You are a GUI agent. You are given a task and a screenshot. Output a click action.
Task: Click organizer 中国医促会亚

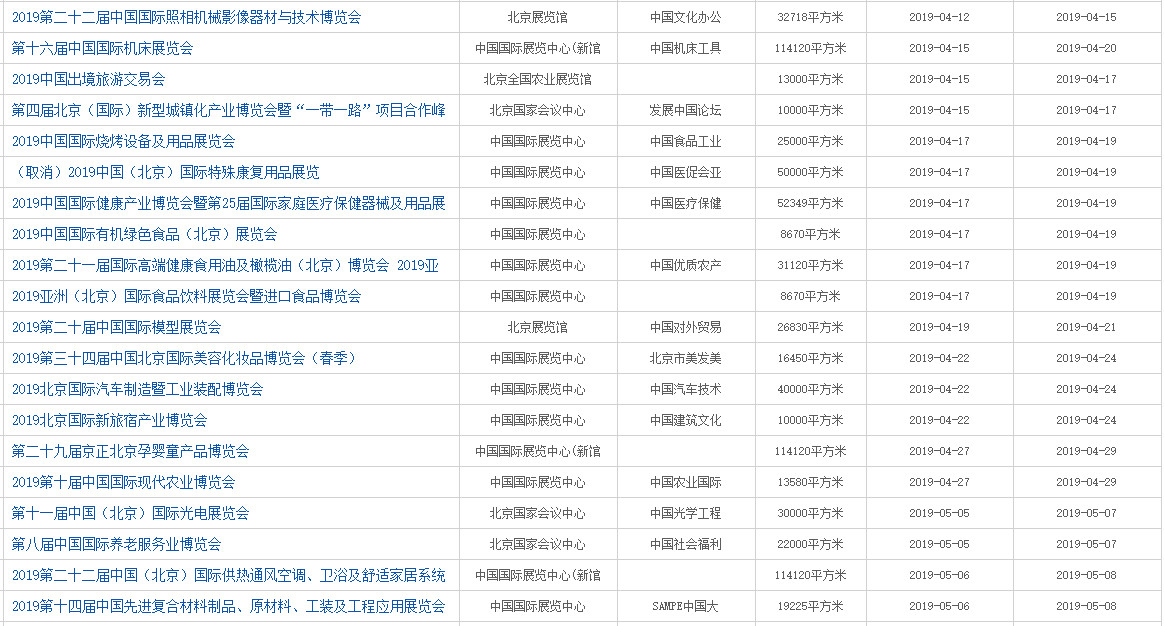685,172
